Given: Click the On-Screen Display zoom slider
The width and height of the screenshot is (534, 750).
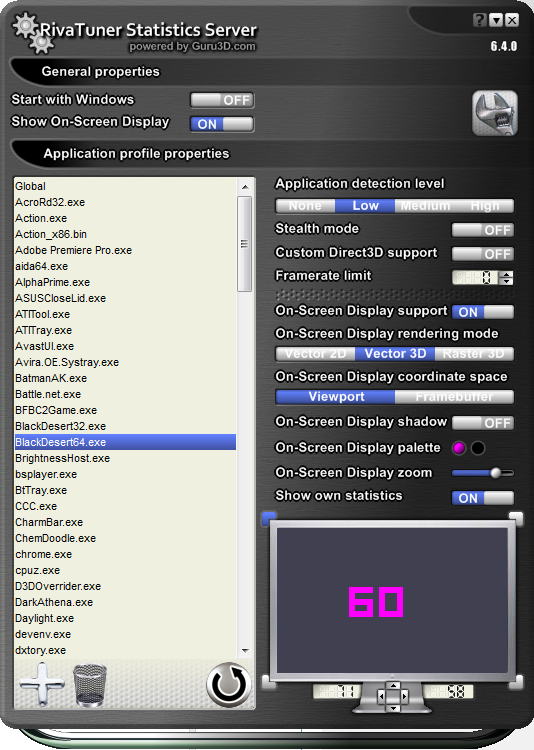Looking at the screenshot, I should (x=483, y=473).
